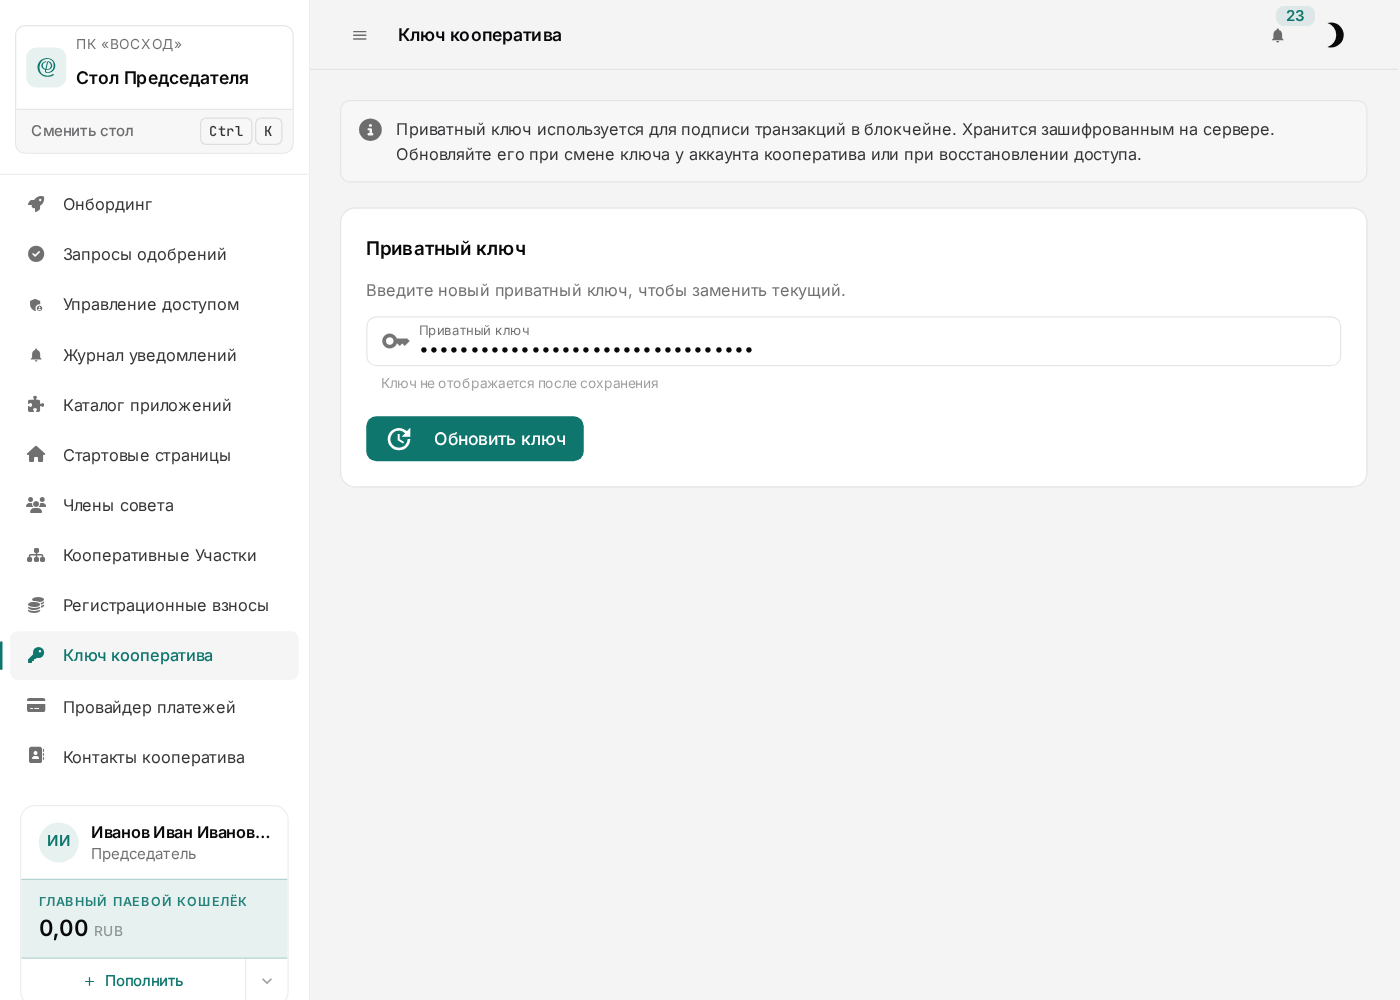Click the rocket icon beside Онбординг
This screenshot has width=1400, height=1000.
point(36,204)
